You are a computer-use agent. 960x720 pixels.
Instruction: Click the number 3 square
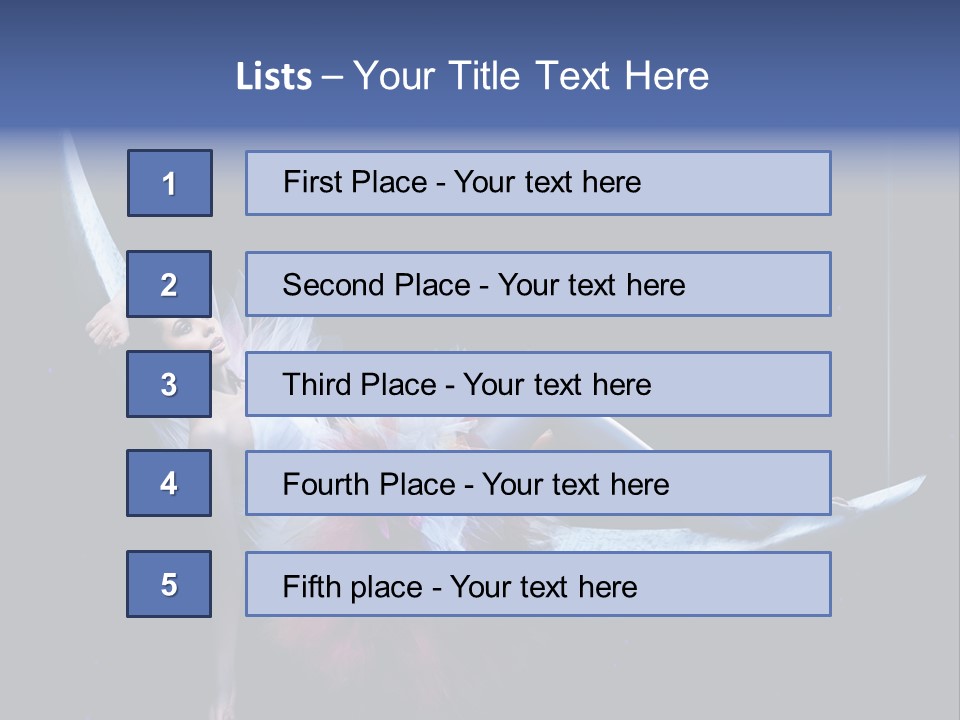[169, 384]
